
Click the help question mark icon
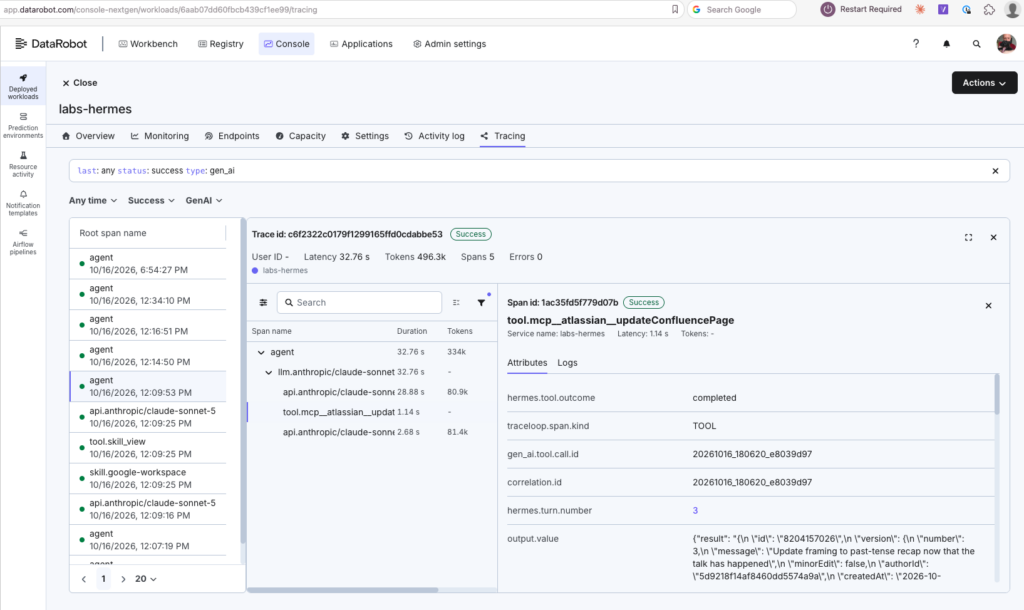[x=916, y=44]
